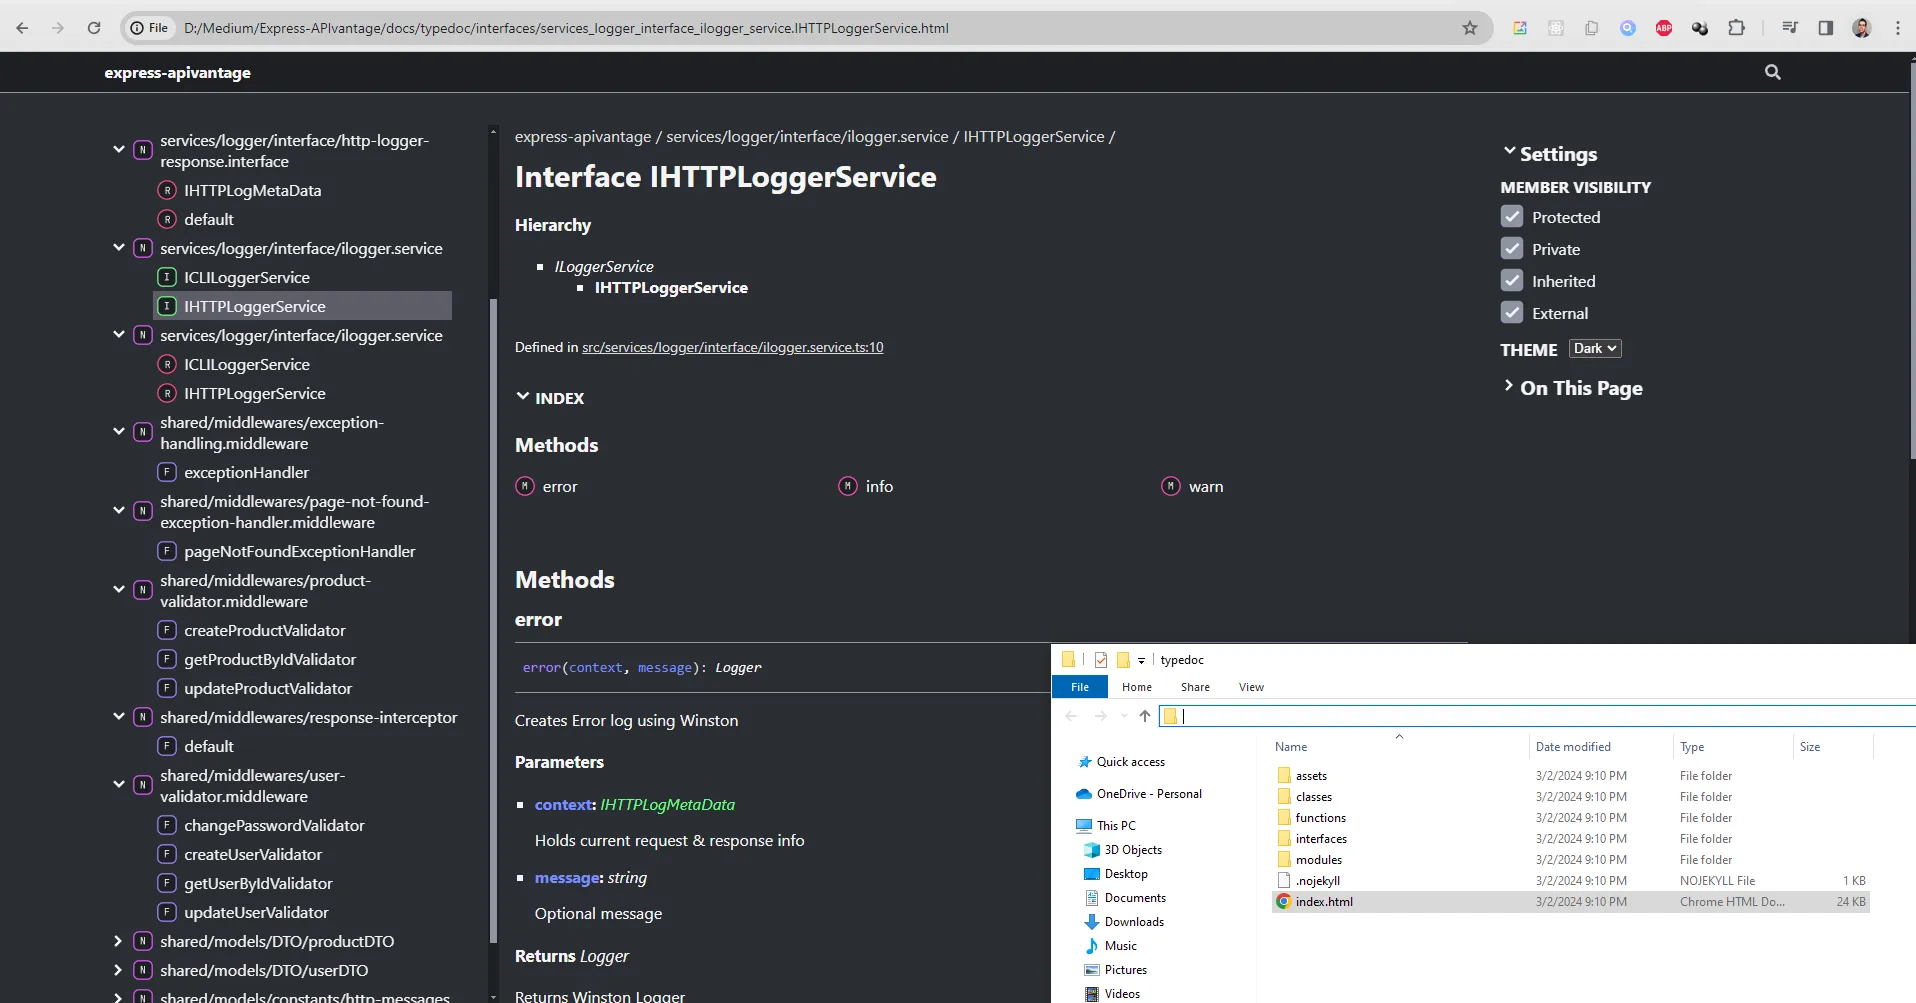1916x1003 pixels.
Task: Click the error method icon in index
Action: pos(525,486)
